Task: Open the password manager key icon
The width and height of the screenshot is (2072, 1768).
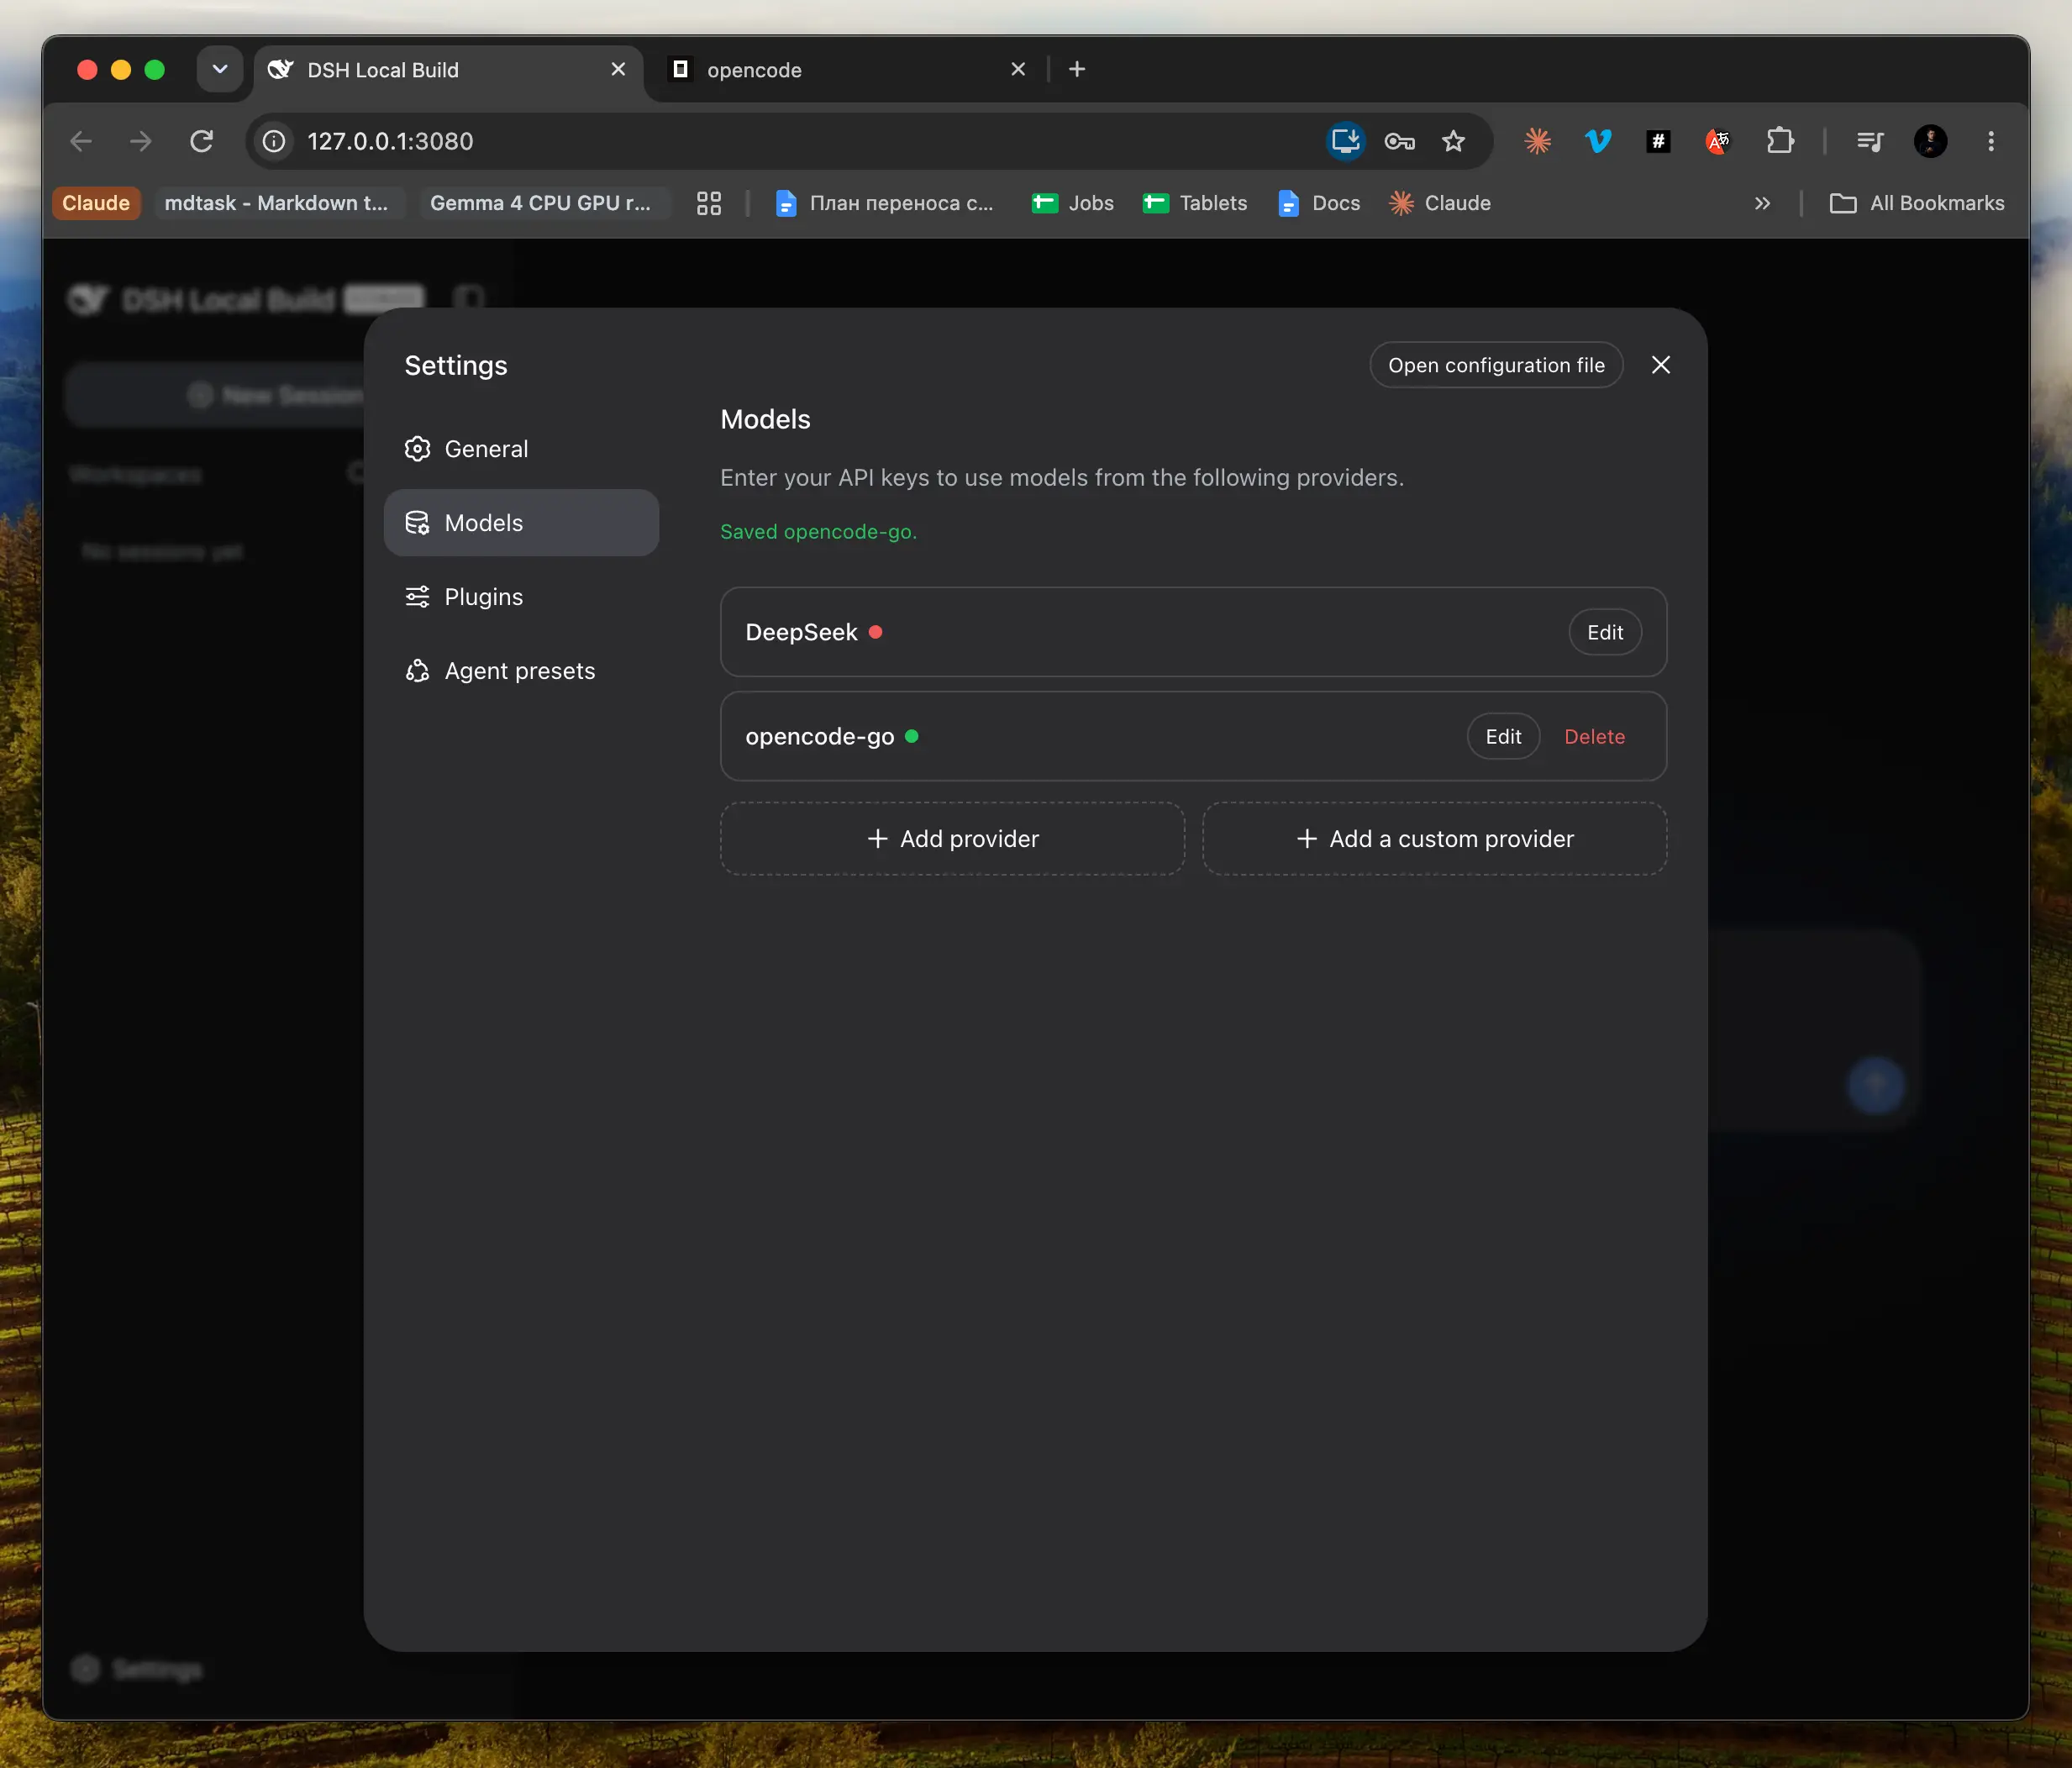Action: 1399,141
